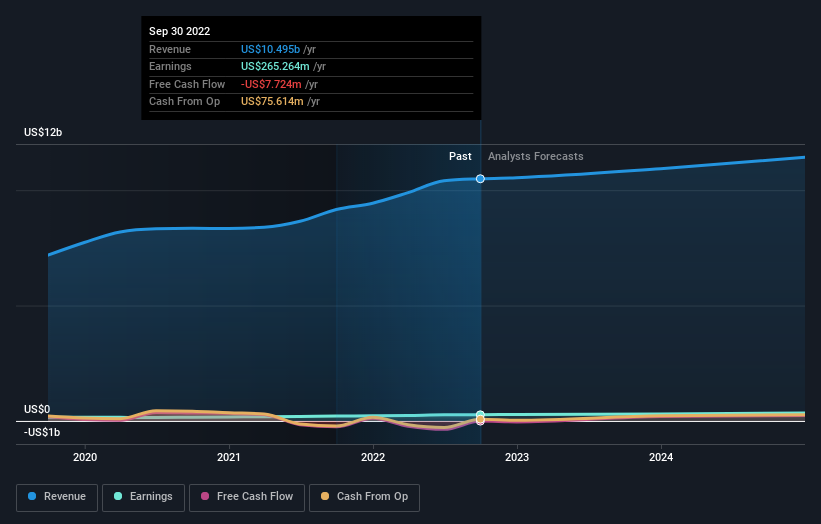
Task: Click the 2024 x-axis label
Action: coord(661,458)
